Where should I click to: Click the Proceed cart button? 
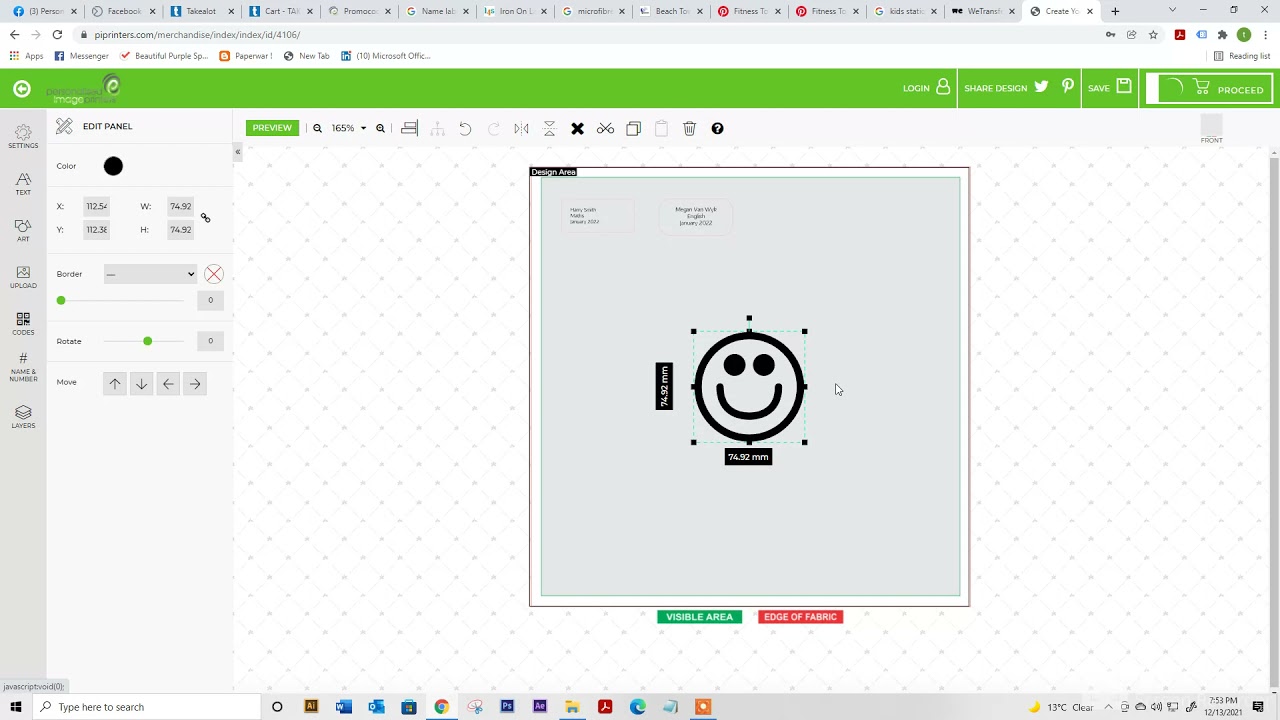point(1209,89)
